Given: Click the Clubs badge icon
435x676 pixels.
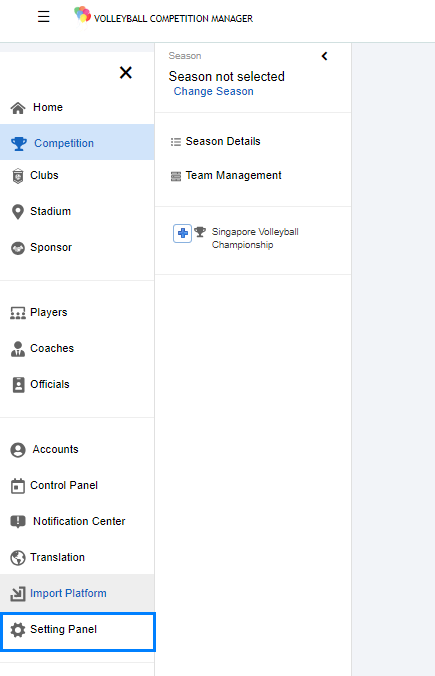Looking at the screenshot, I should tap(18, 176).
